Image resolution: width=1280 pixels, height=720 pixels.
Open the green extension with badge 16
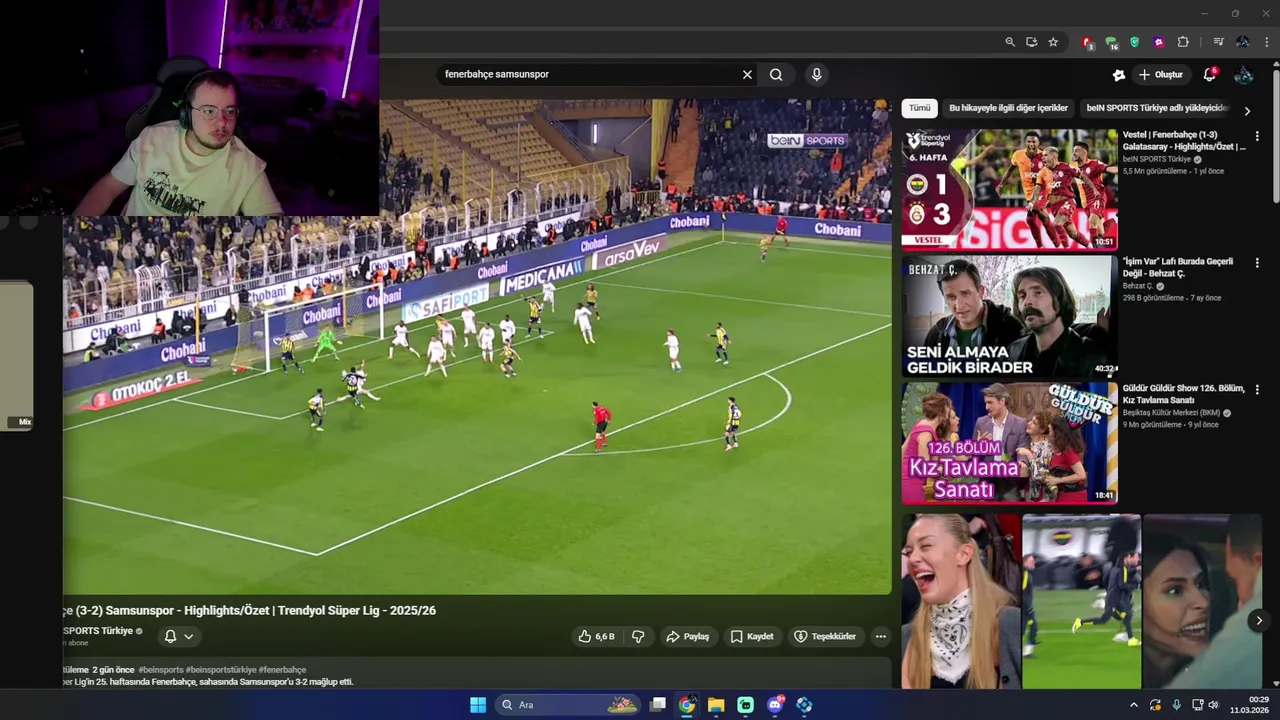(x=1111, y=42)
